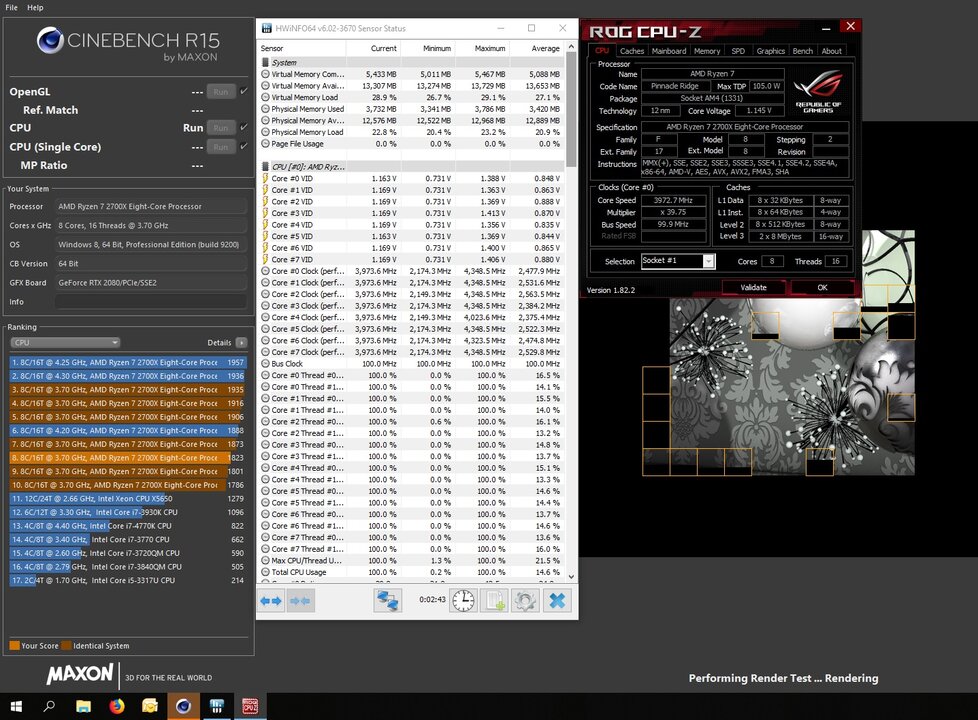Click the icon beside Virtual Memory Load
978x720 pixels.
265,97
